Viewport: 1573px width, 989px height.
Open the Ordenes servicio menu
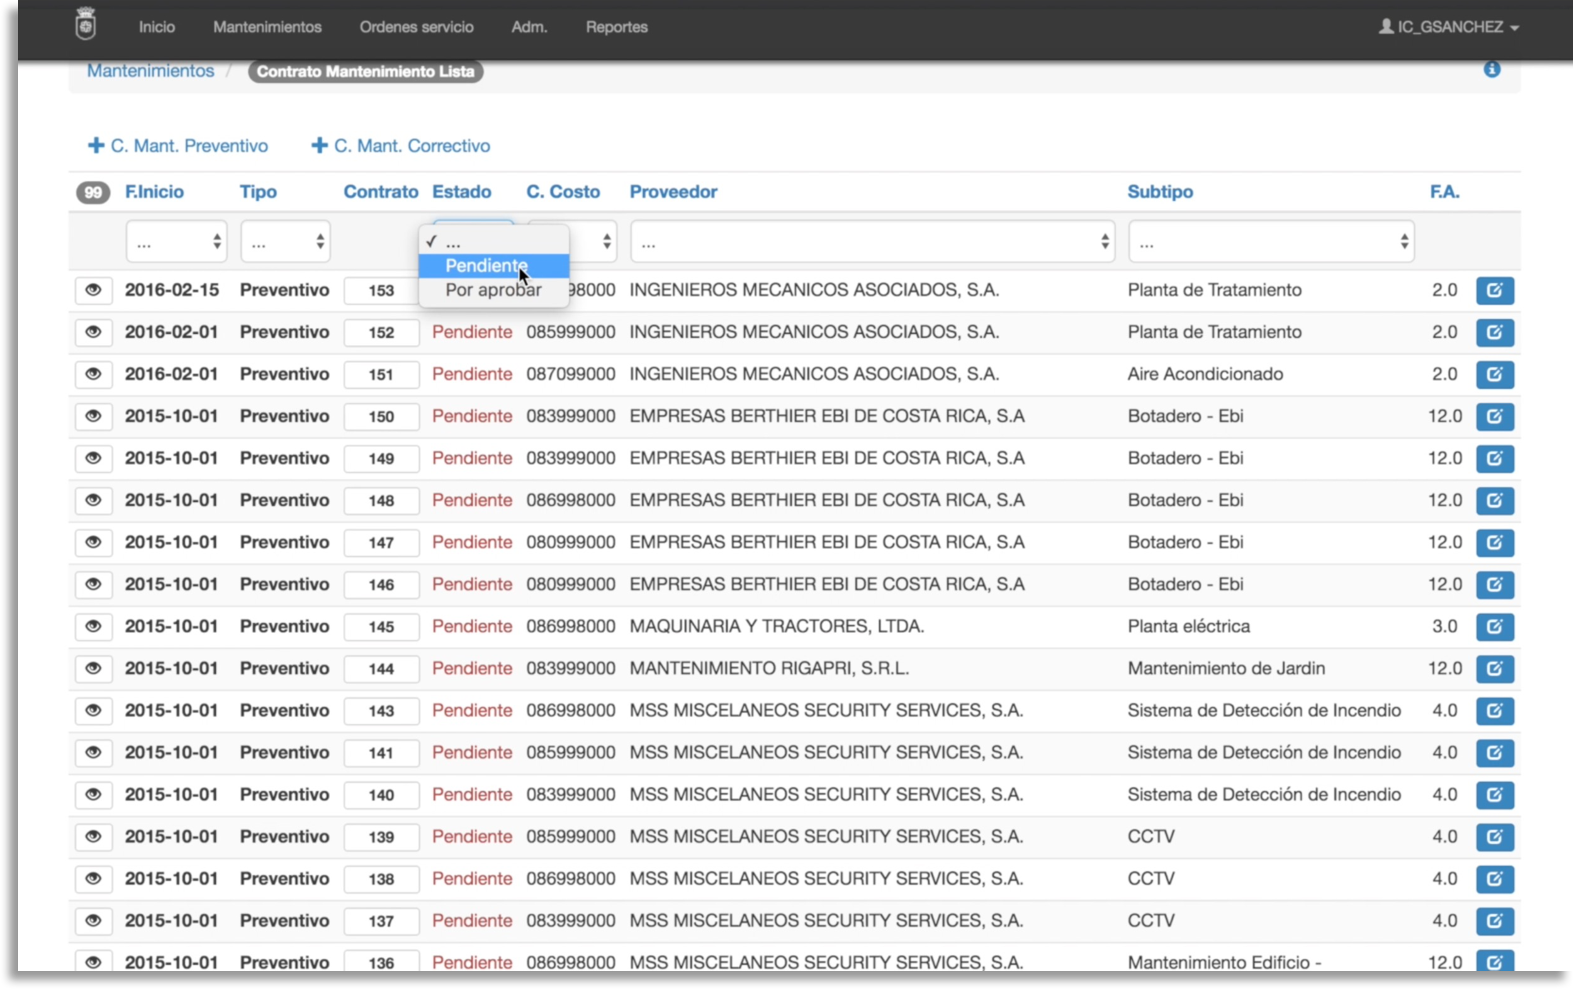pos(416,27)
